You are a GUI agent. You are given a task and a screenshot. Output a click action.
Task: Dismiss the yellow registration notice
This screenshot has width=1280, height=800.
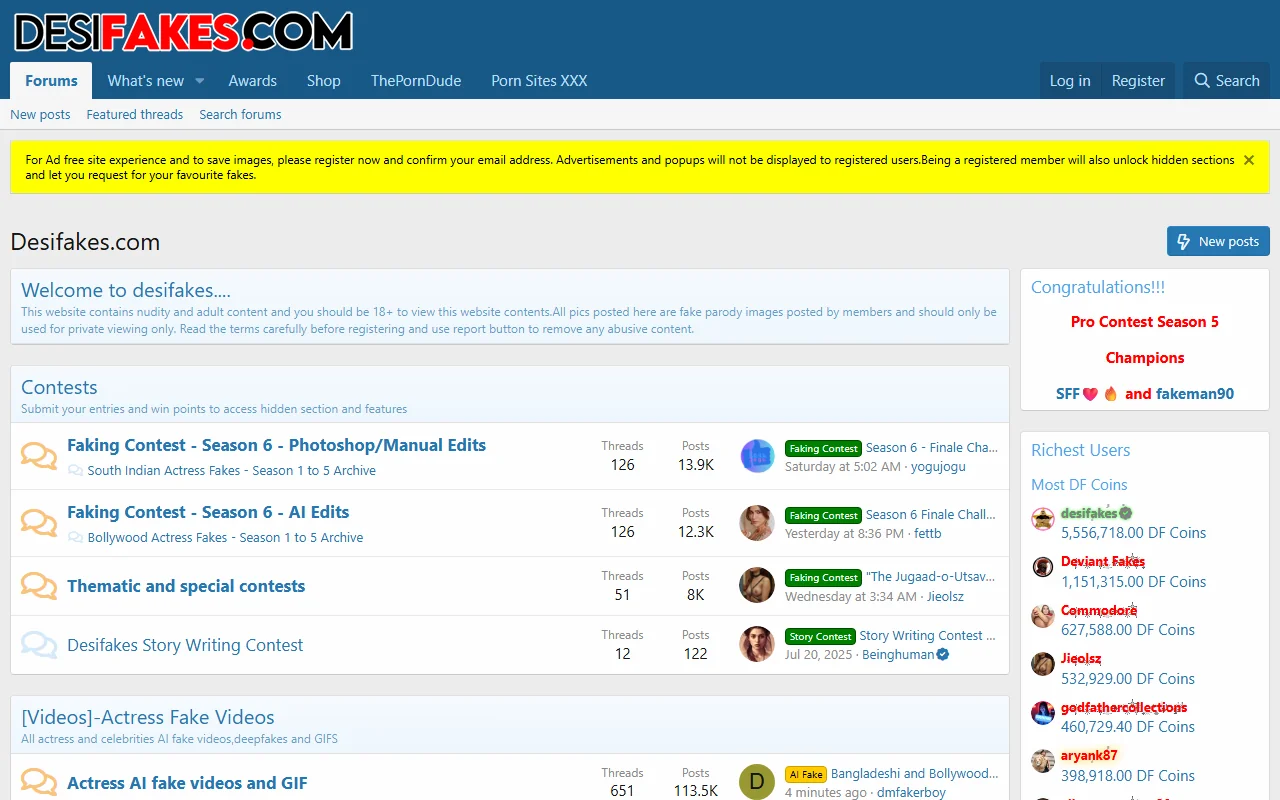1248,159
